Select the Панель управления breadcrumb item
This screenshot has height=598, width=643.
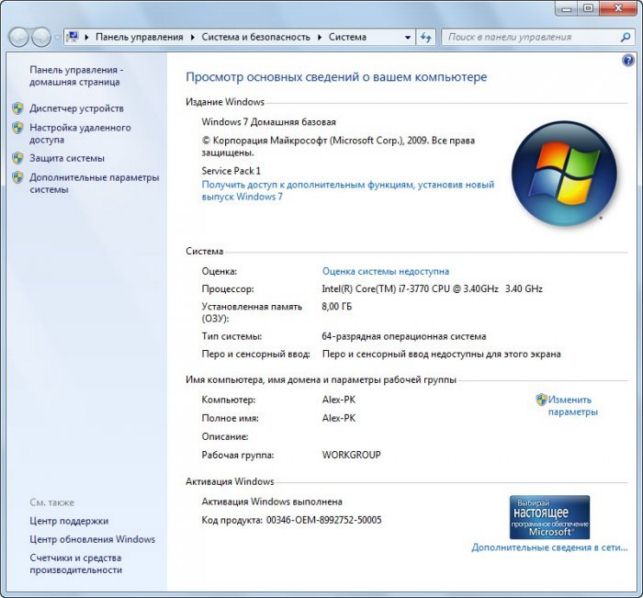[139, 37]
